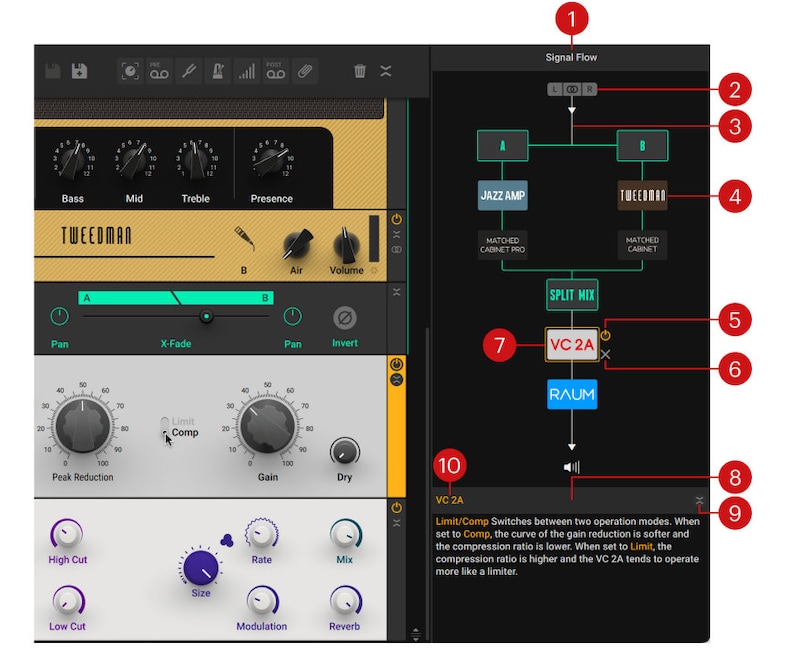Click the output speaker icon
Image resolution: width=794 pixels, height=654 pixels.
click(572, 467)
